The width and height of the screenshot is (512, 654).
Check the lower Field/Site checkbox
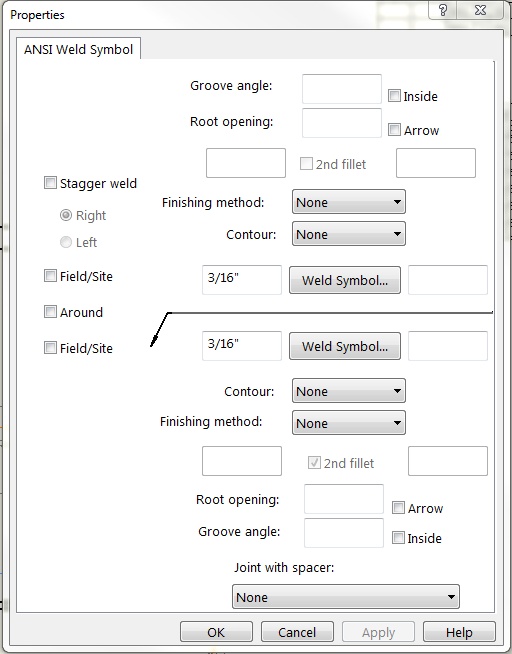pos(50,347)
